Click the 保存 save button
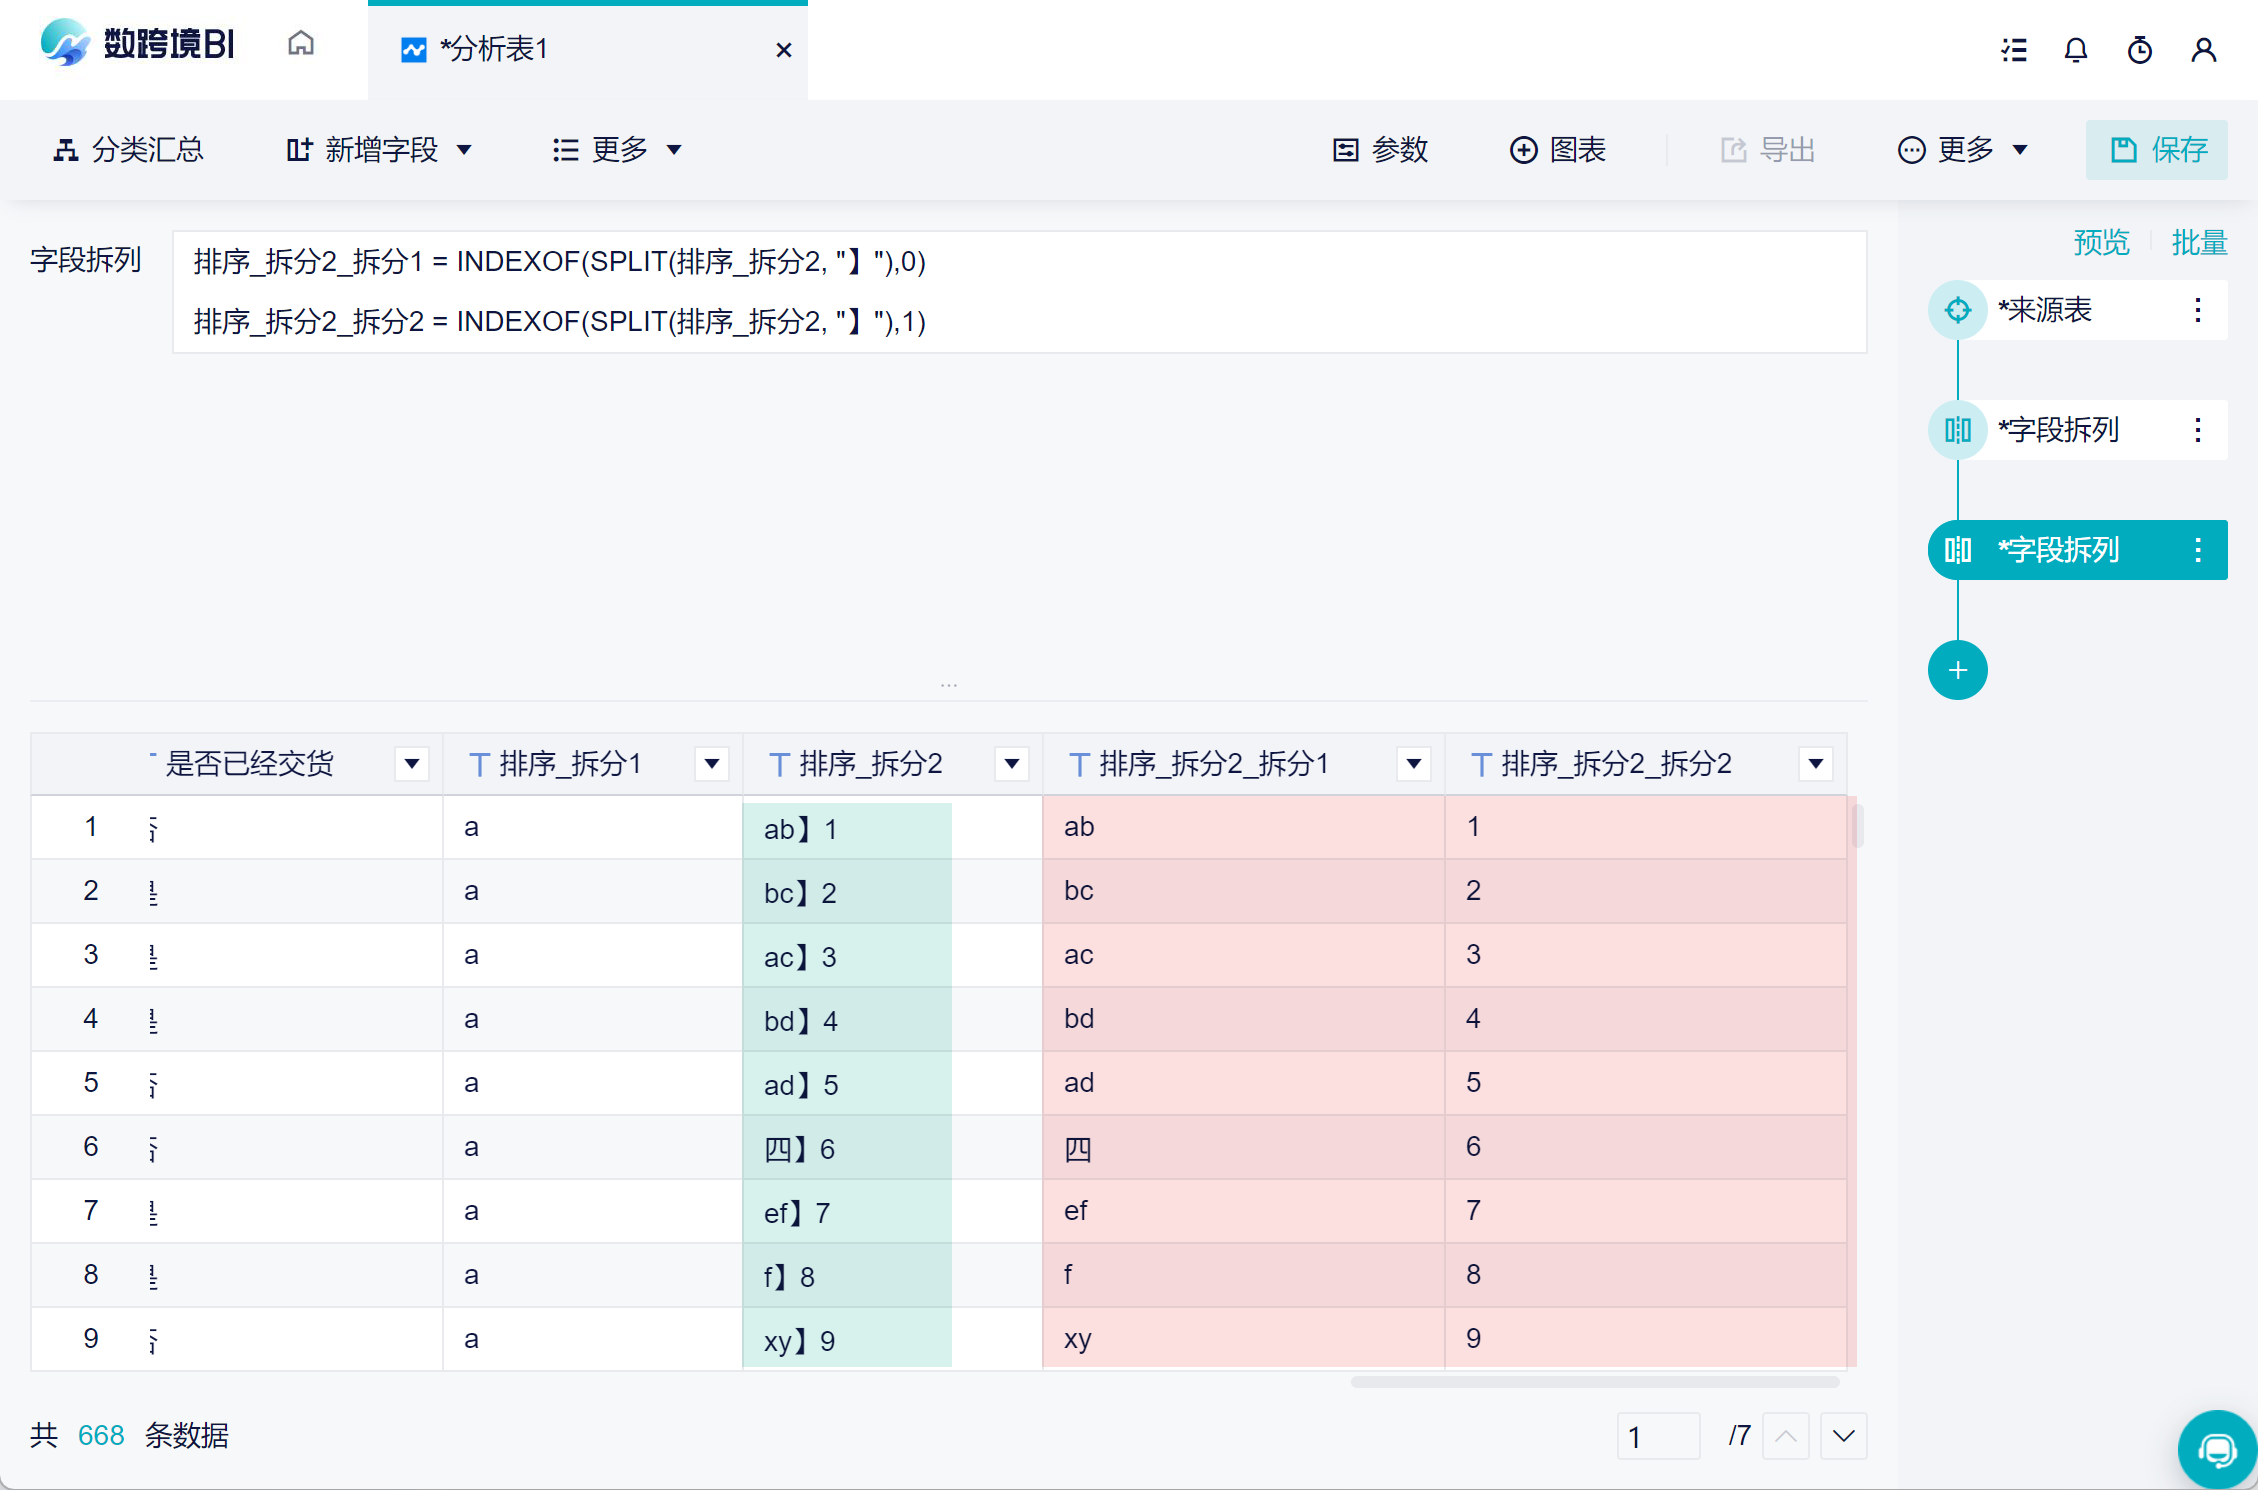 tap(2156, 150)
